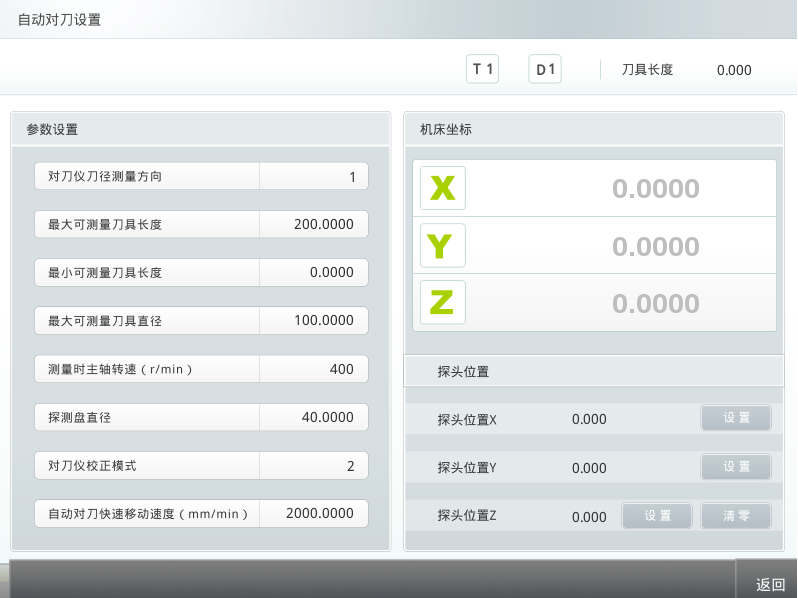Edit 最大可测量刀具长度 value 200.0000
Image resolution: width=798 pixels, height=598 pixels.
point(313,225)
